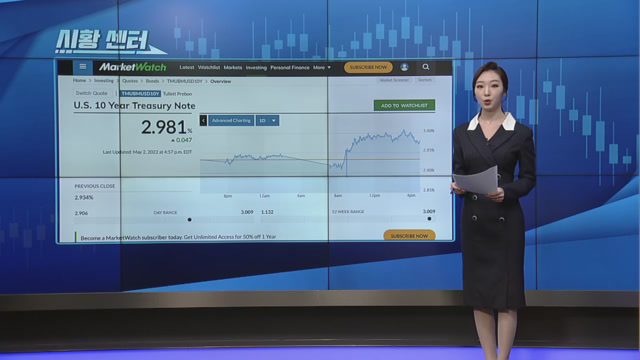Open the 1D time range dropdown
This screenshot has height=360, width=640.
click(x=267, y=120)
